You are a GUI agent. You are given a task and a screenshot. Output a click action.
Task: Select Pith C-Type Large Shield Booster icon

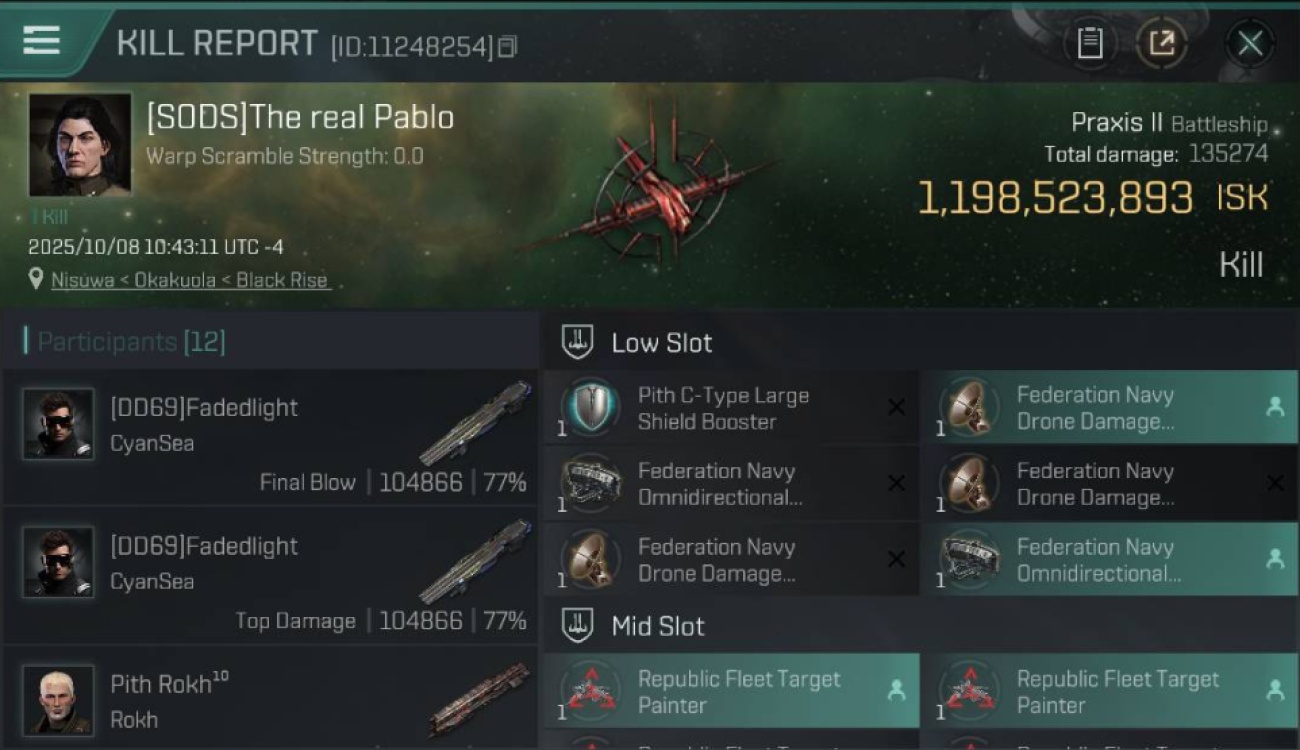[x=590, y=408]
